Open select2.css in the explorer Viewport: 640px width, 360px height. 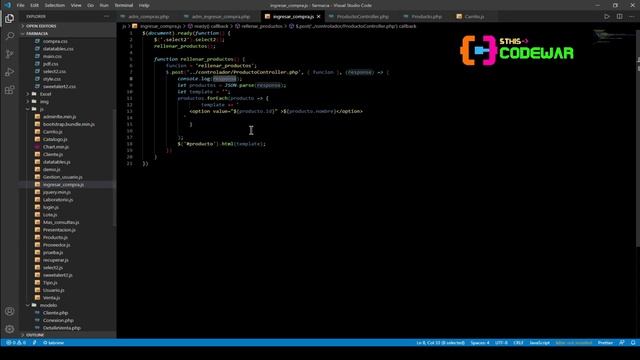(x=54, y=71)
